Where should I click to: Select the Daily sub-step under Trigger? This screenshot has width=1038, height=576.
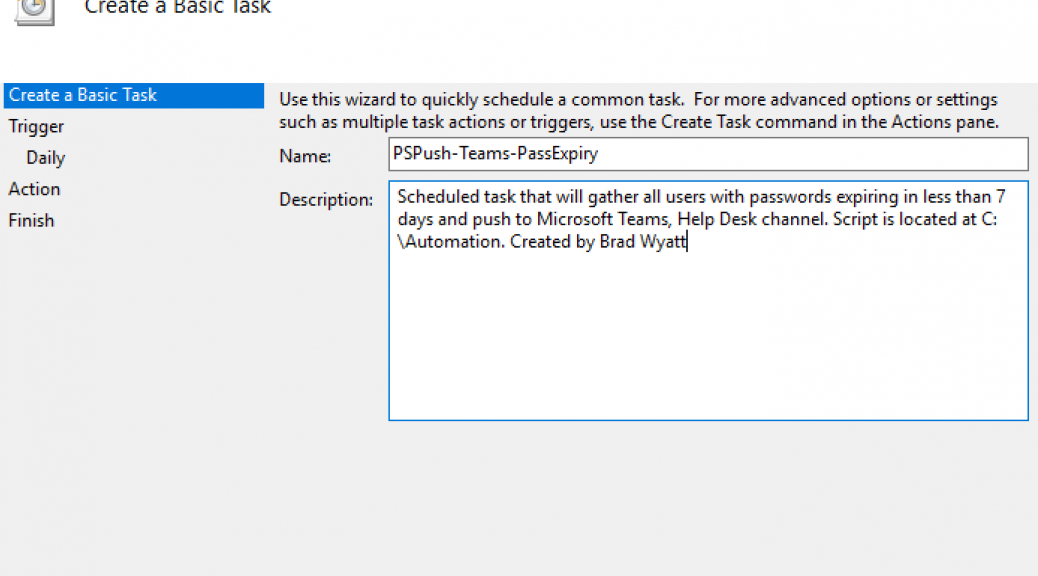click(x=46, y=158)
